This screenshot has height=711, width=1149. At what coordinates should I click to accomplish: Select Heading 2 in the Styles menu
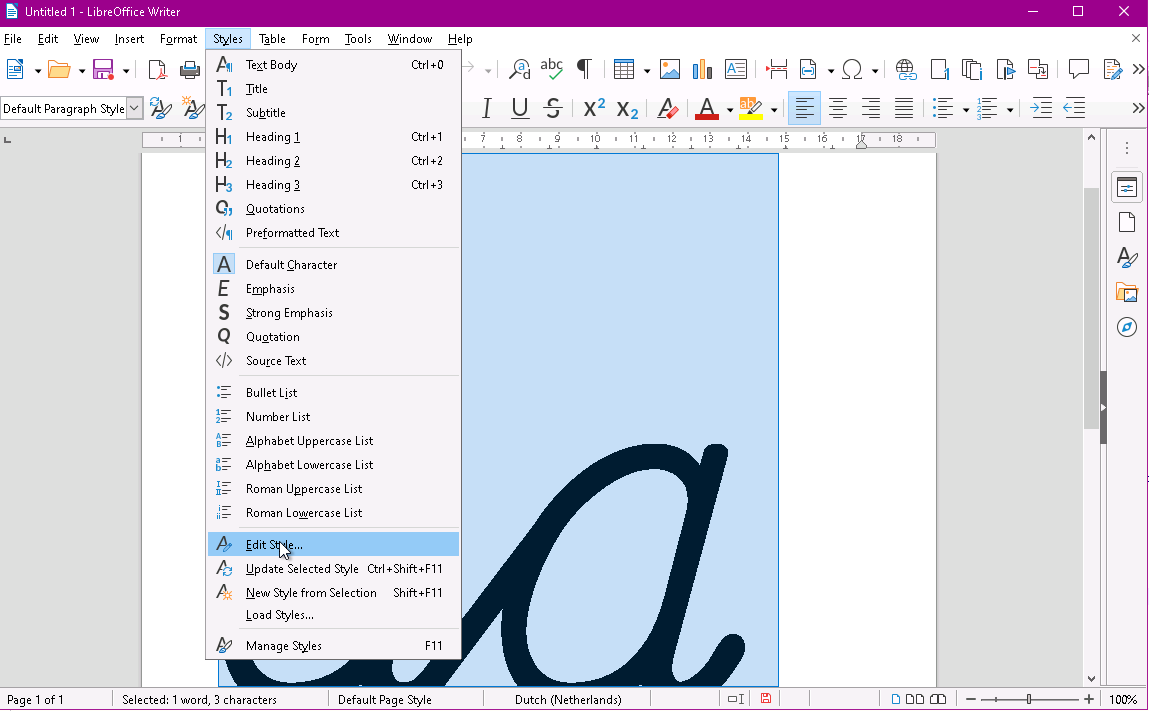pos(273,161)
